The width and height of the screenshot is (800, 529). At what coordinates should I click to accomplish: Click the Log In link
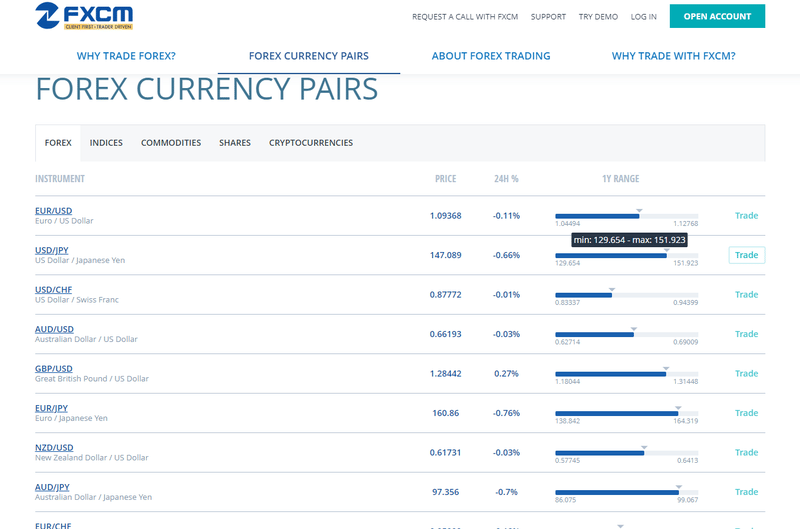(x=644, y=17)
